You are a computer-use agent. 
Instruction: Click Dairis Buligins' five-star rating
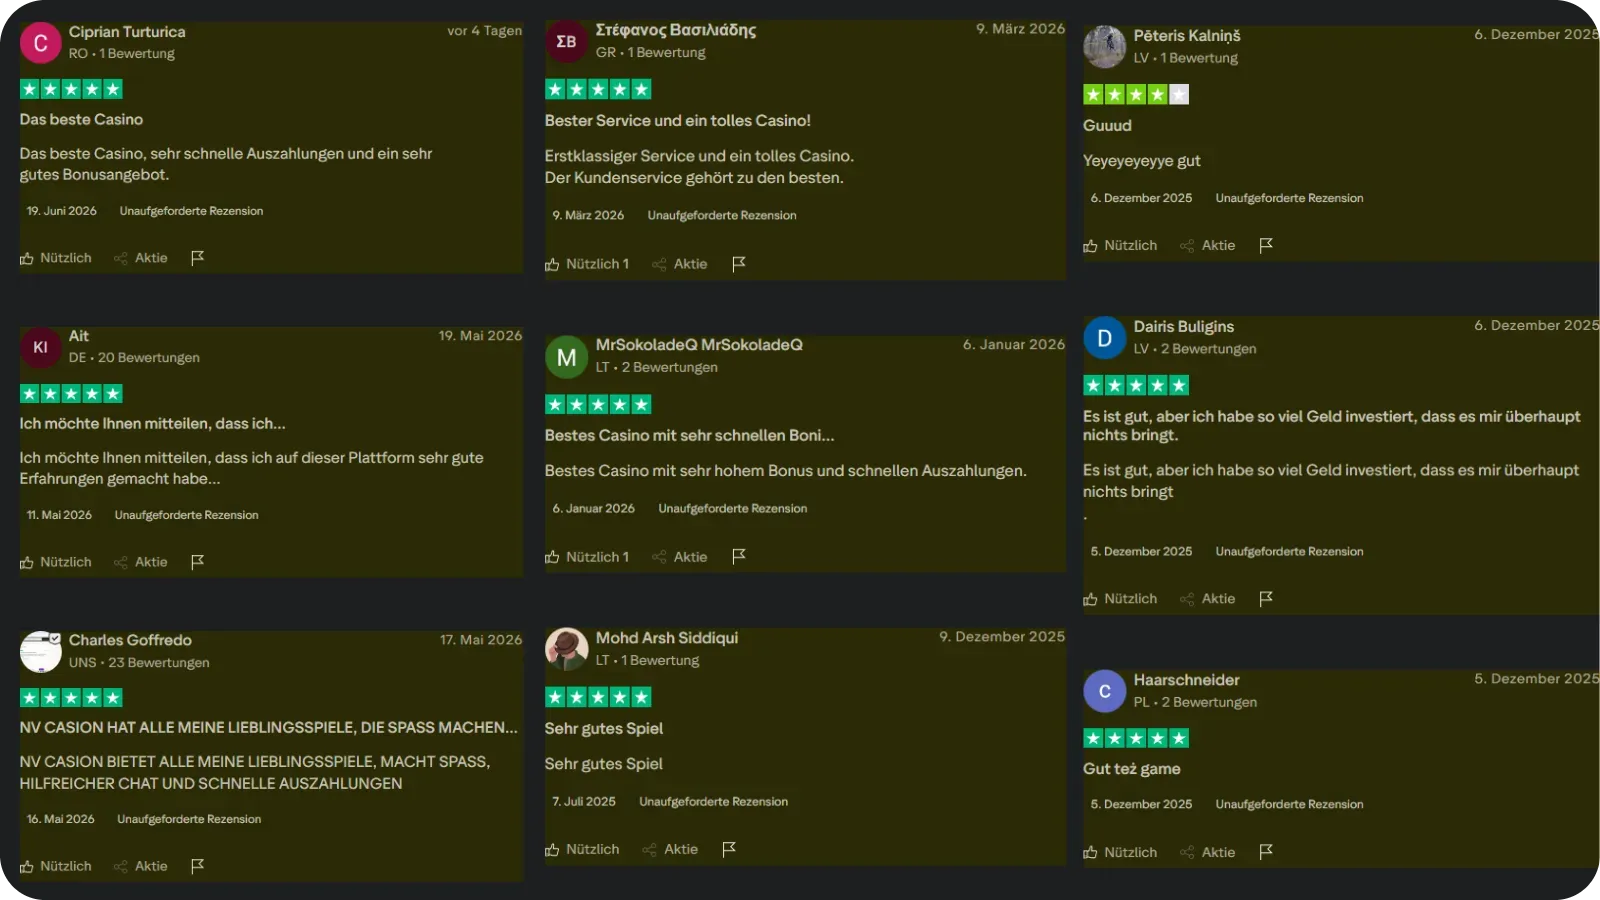1136,385
